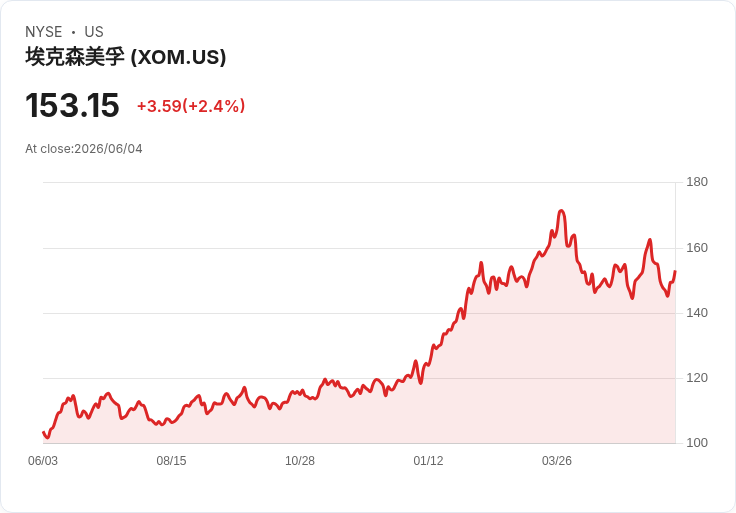Click the 06/03 date axis label
The image size is (736, 513).
coord(43,461)
